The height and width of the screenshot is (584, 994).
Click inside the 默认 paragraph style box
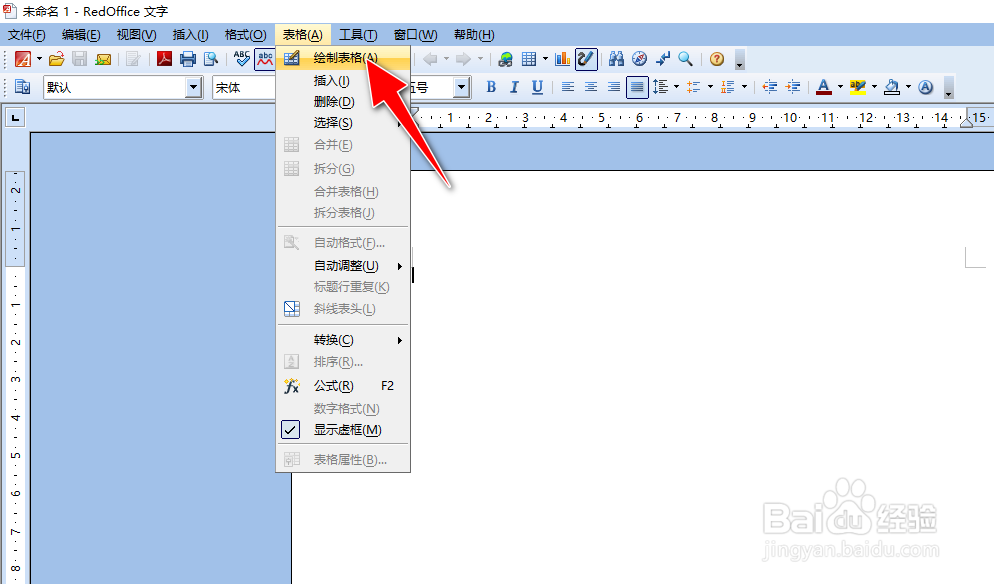[x=110, y=87]
